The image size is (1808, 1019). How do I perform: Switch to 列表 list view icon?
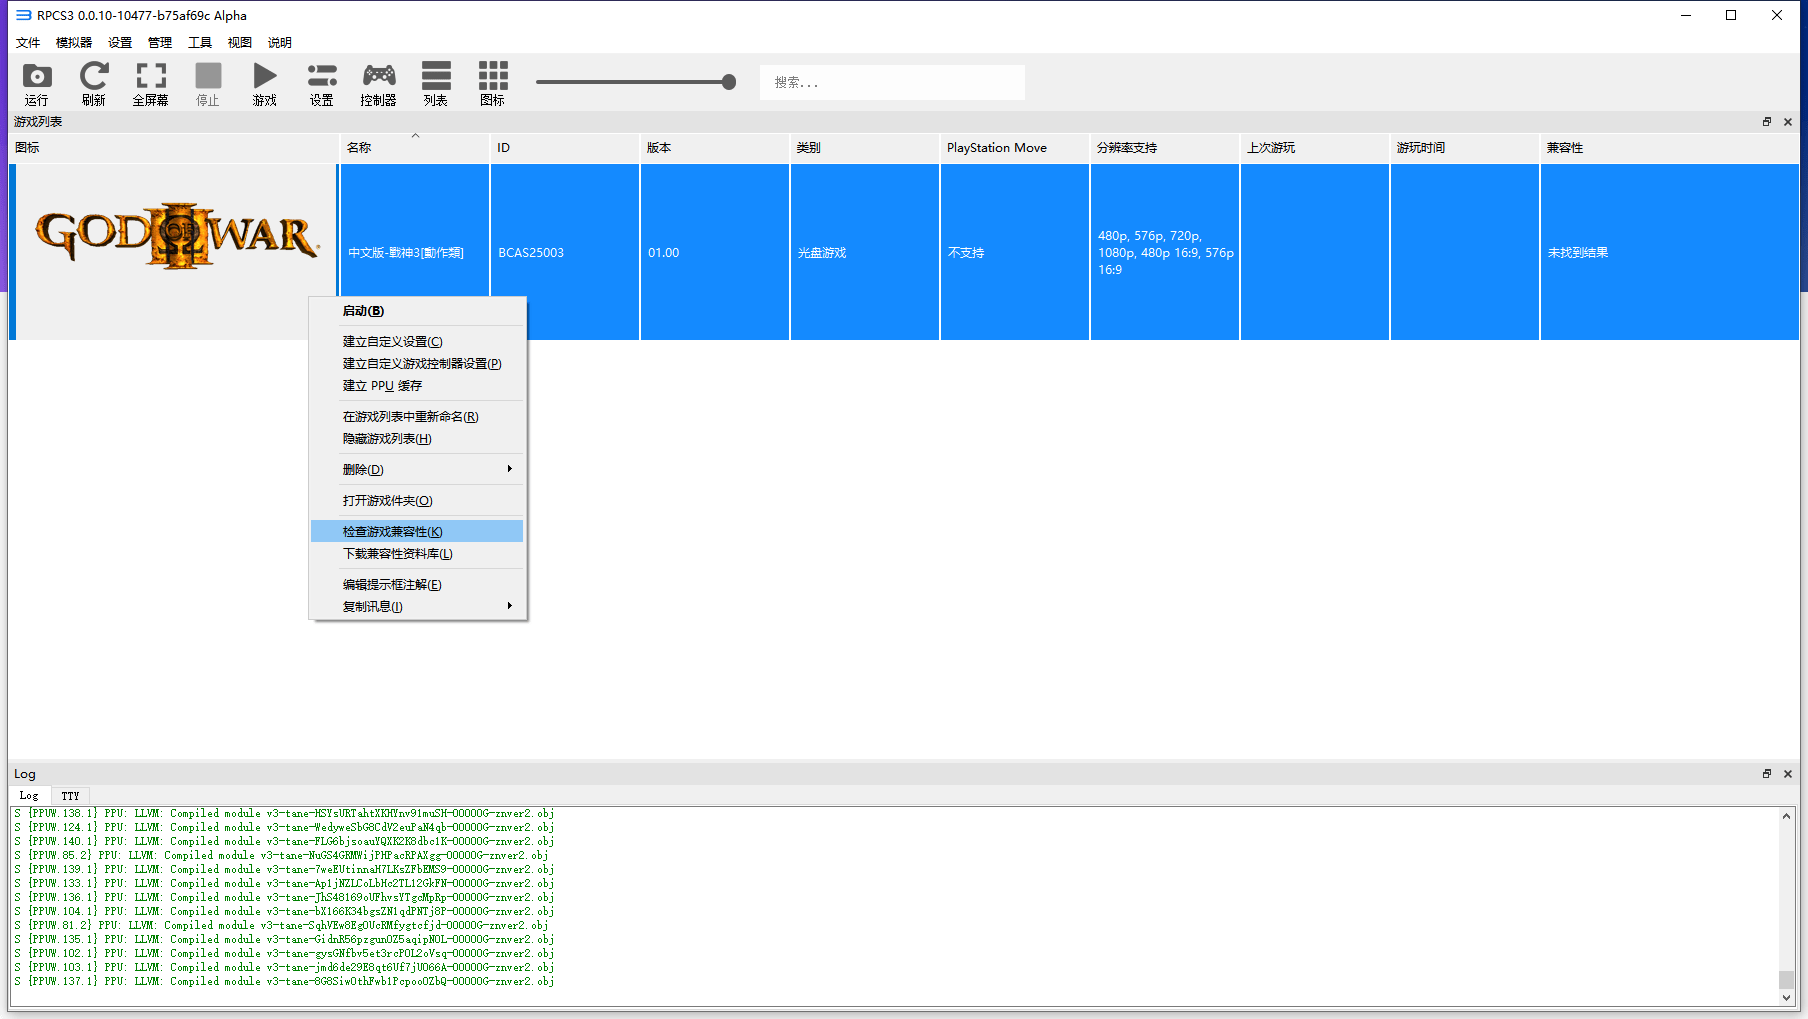pyautogui.click(x=436, y=76)
